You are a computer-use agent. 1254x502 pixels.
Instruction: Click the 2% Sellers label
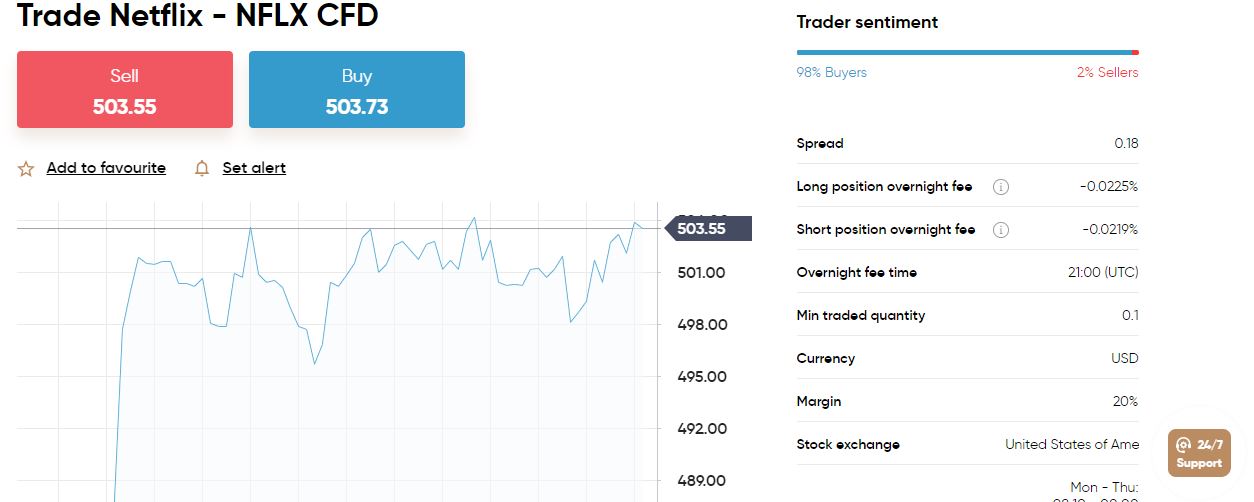[1107, 72]
